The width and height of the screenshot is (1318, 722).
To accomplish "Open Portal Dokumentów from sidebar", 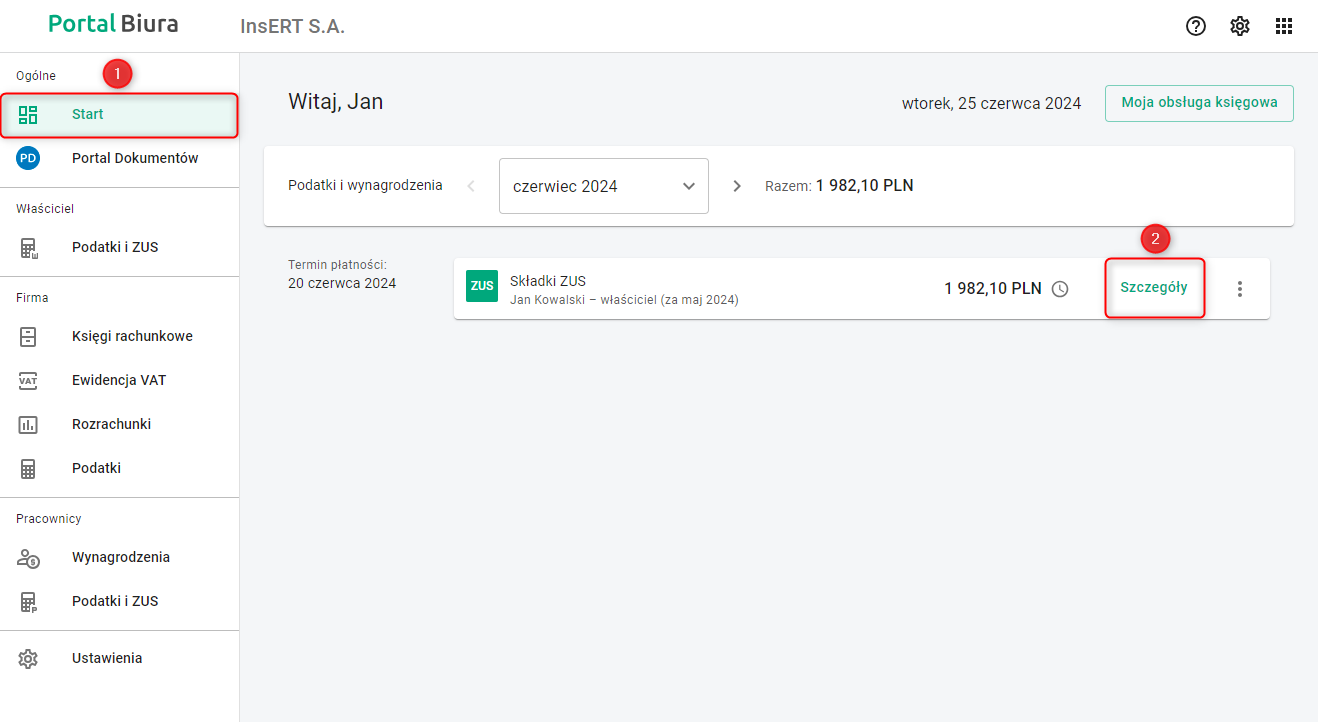I will (x=120, y=158).
